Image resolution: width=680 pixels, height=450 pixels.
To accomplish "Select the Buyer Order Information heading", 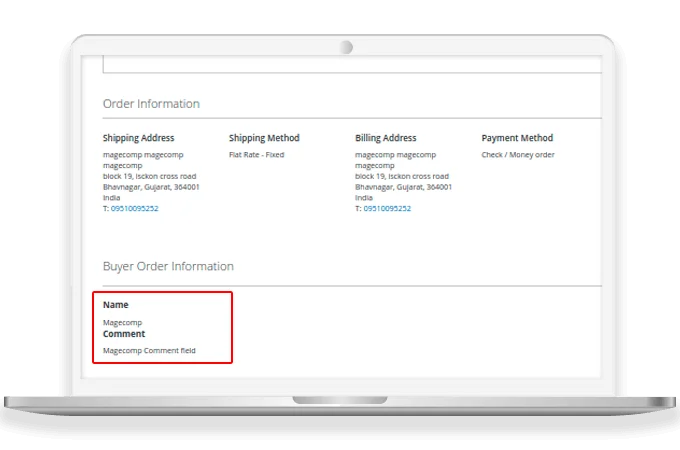I will tap(168, 266).
